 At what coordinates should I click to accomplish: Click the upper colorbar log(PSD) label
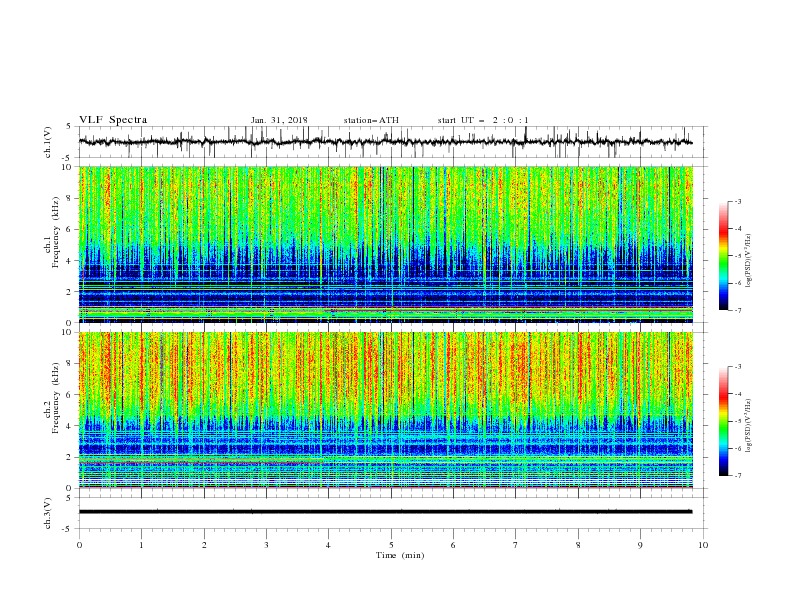(749, 261)
